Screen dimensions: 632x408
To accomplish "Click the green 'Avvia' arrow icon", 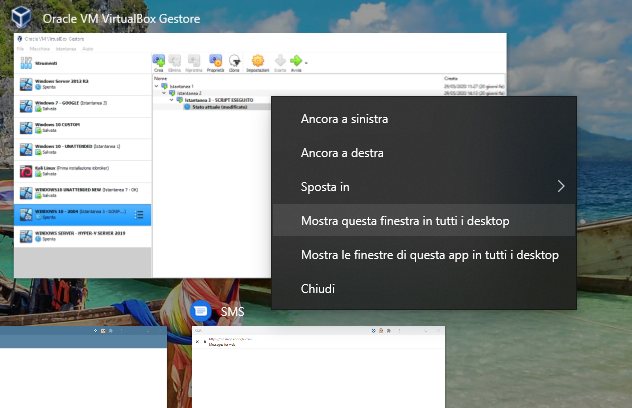I will pyautogui.click(x=296, y=63).
